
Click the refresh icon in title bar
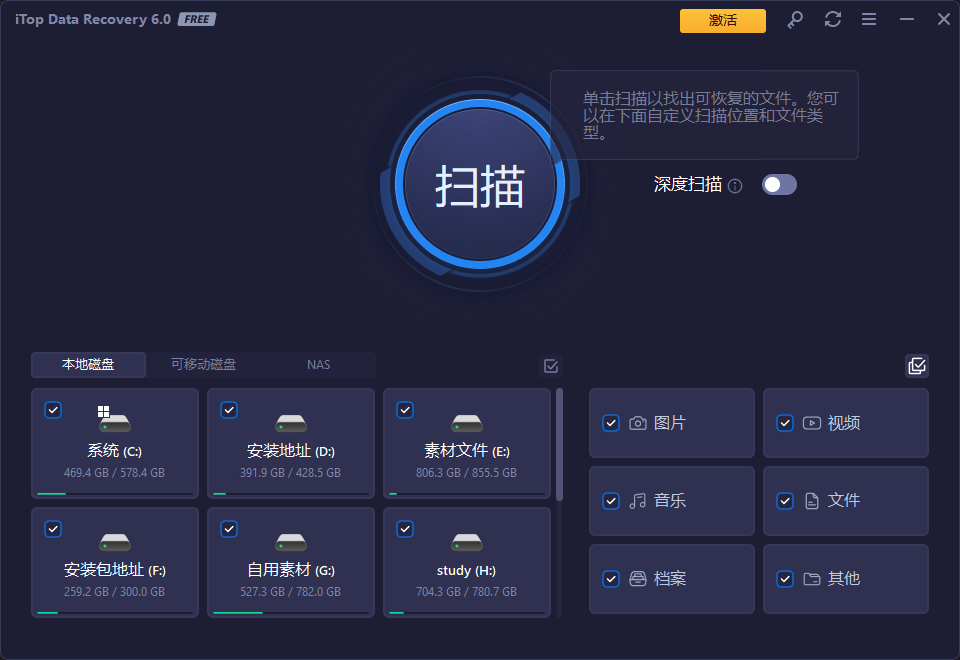pyautogui.click(x=832, y=20)
